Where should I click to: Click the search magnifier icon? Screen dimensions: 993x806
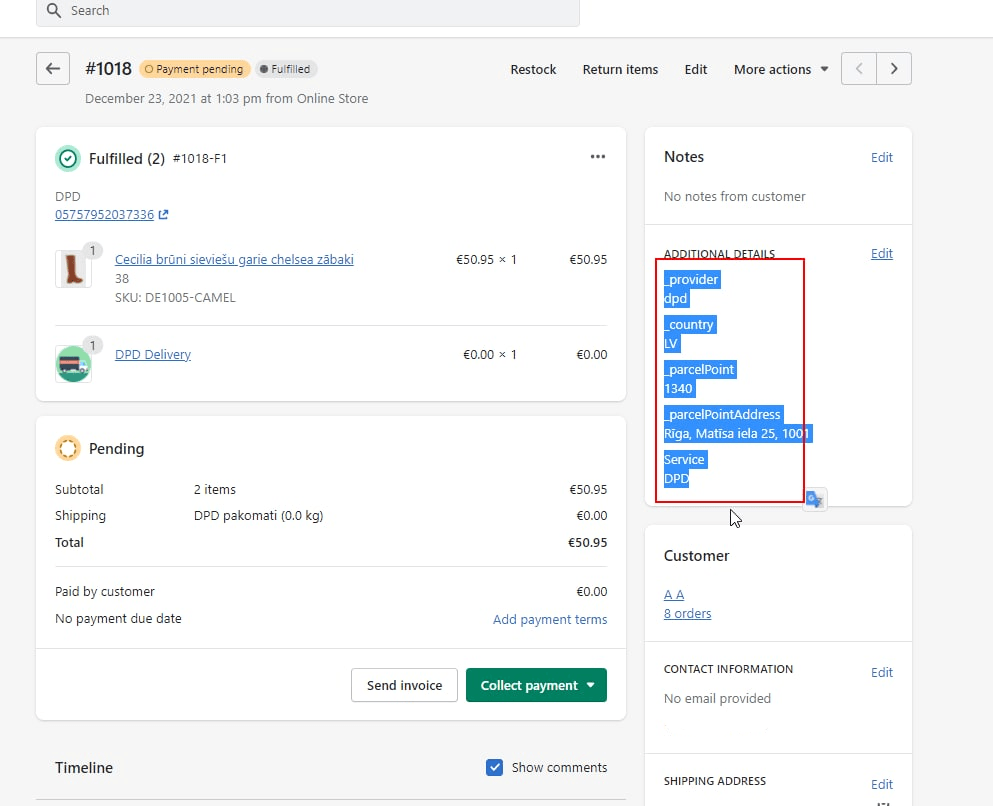point(54,10)
